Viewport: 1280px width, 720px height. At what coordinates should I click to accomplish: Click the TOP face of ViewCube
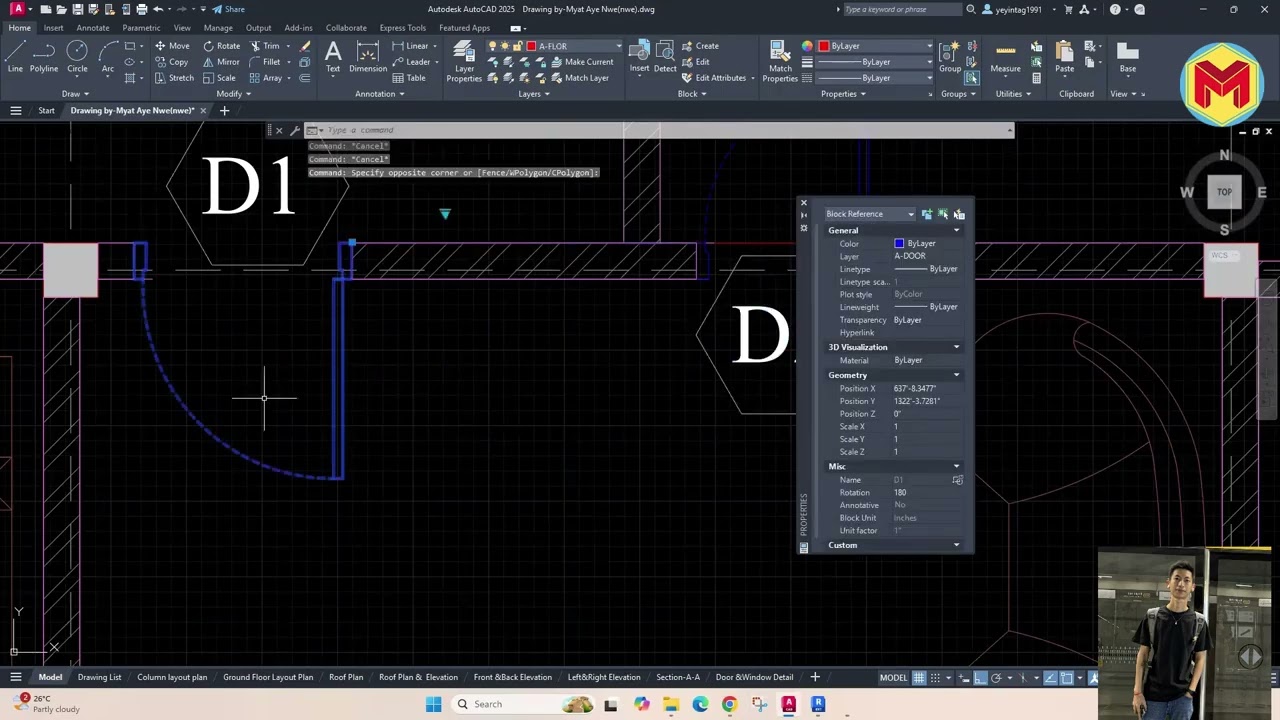click(1224, 192)
